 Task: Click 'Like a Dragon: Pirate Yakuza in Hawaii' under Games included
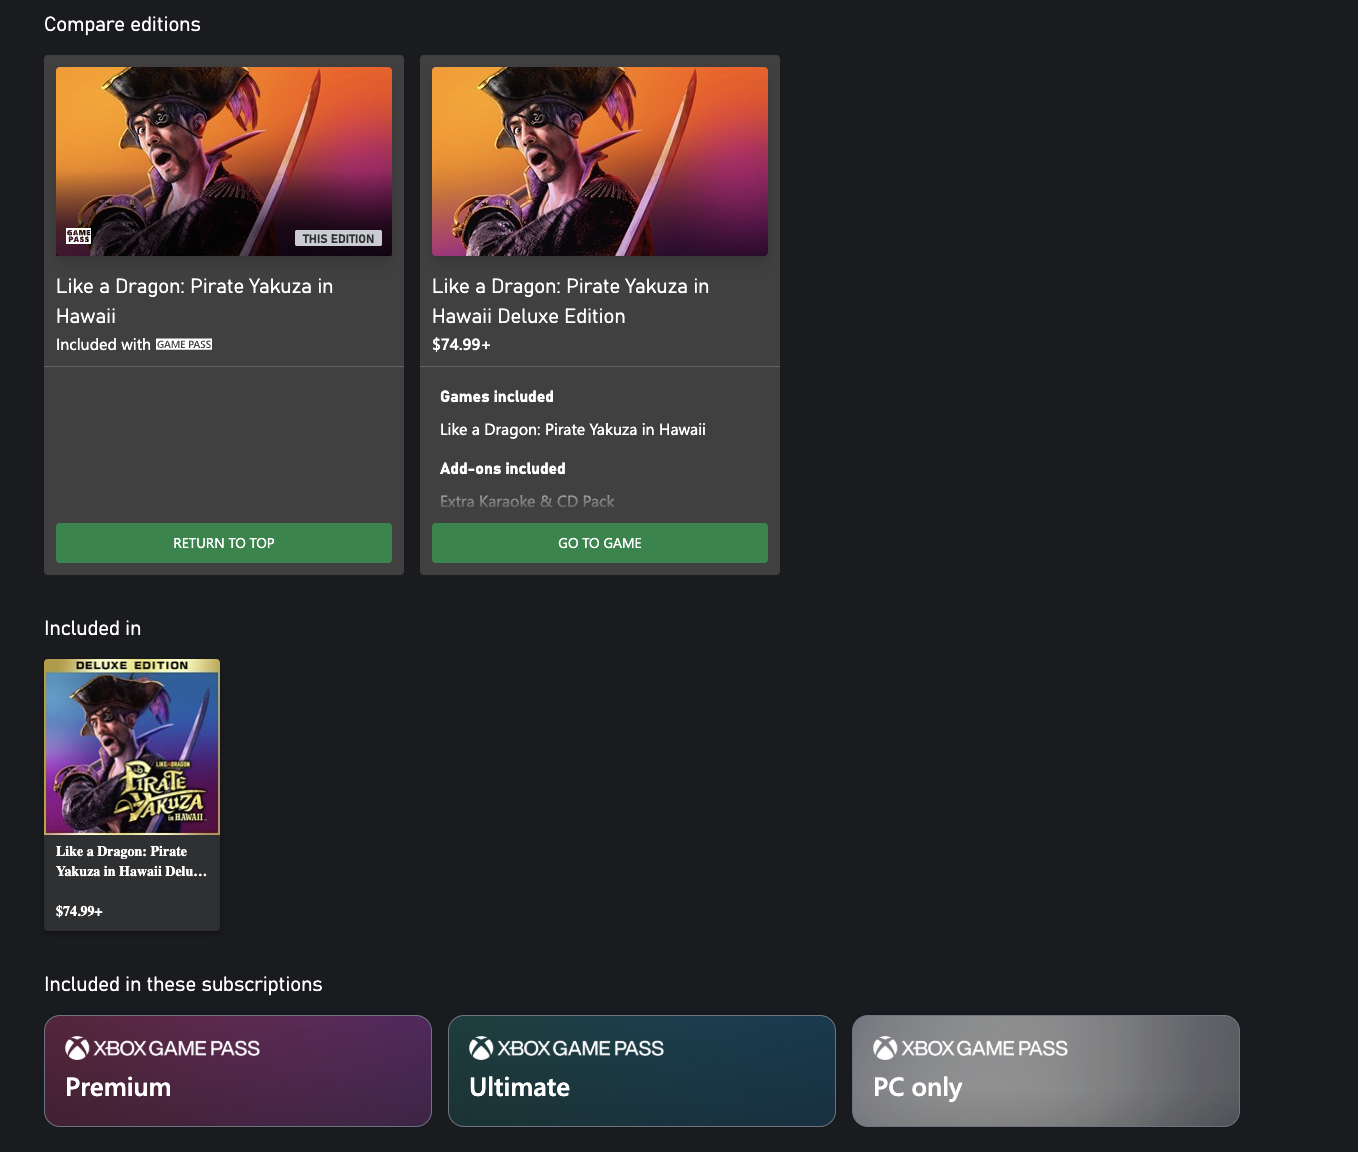click(572, 430)
